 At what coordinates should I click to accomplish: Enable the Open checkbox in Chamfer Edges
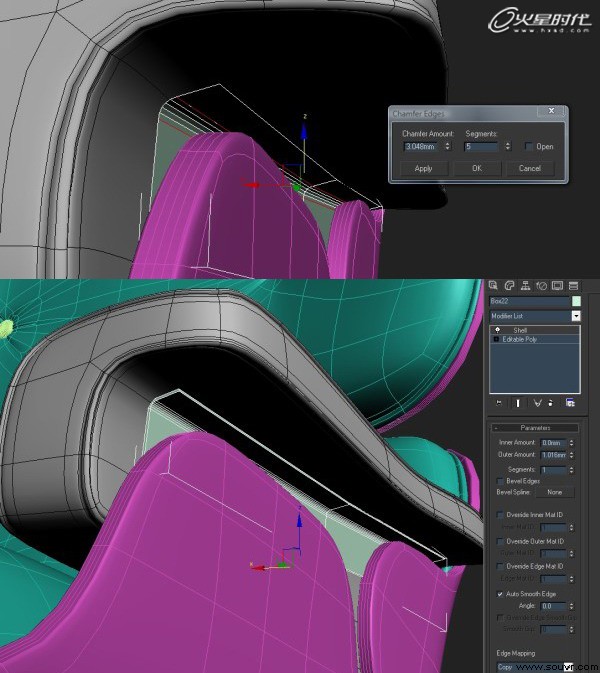(x=529, y=146)
